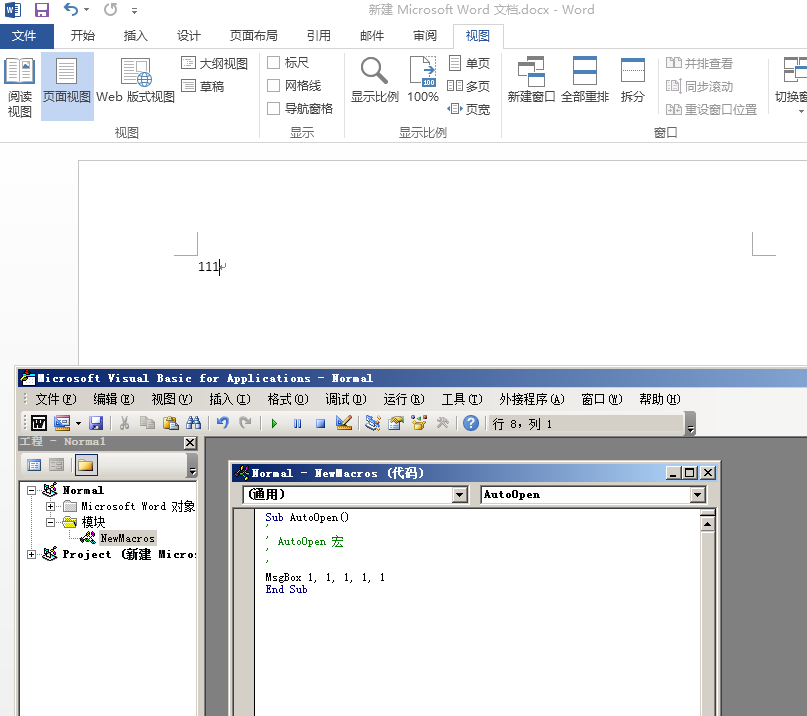Click the Cut icon in VBA toolbar

point(124,423)
